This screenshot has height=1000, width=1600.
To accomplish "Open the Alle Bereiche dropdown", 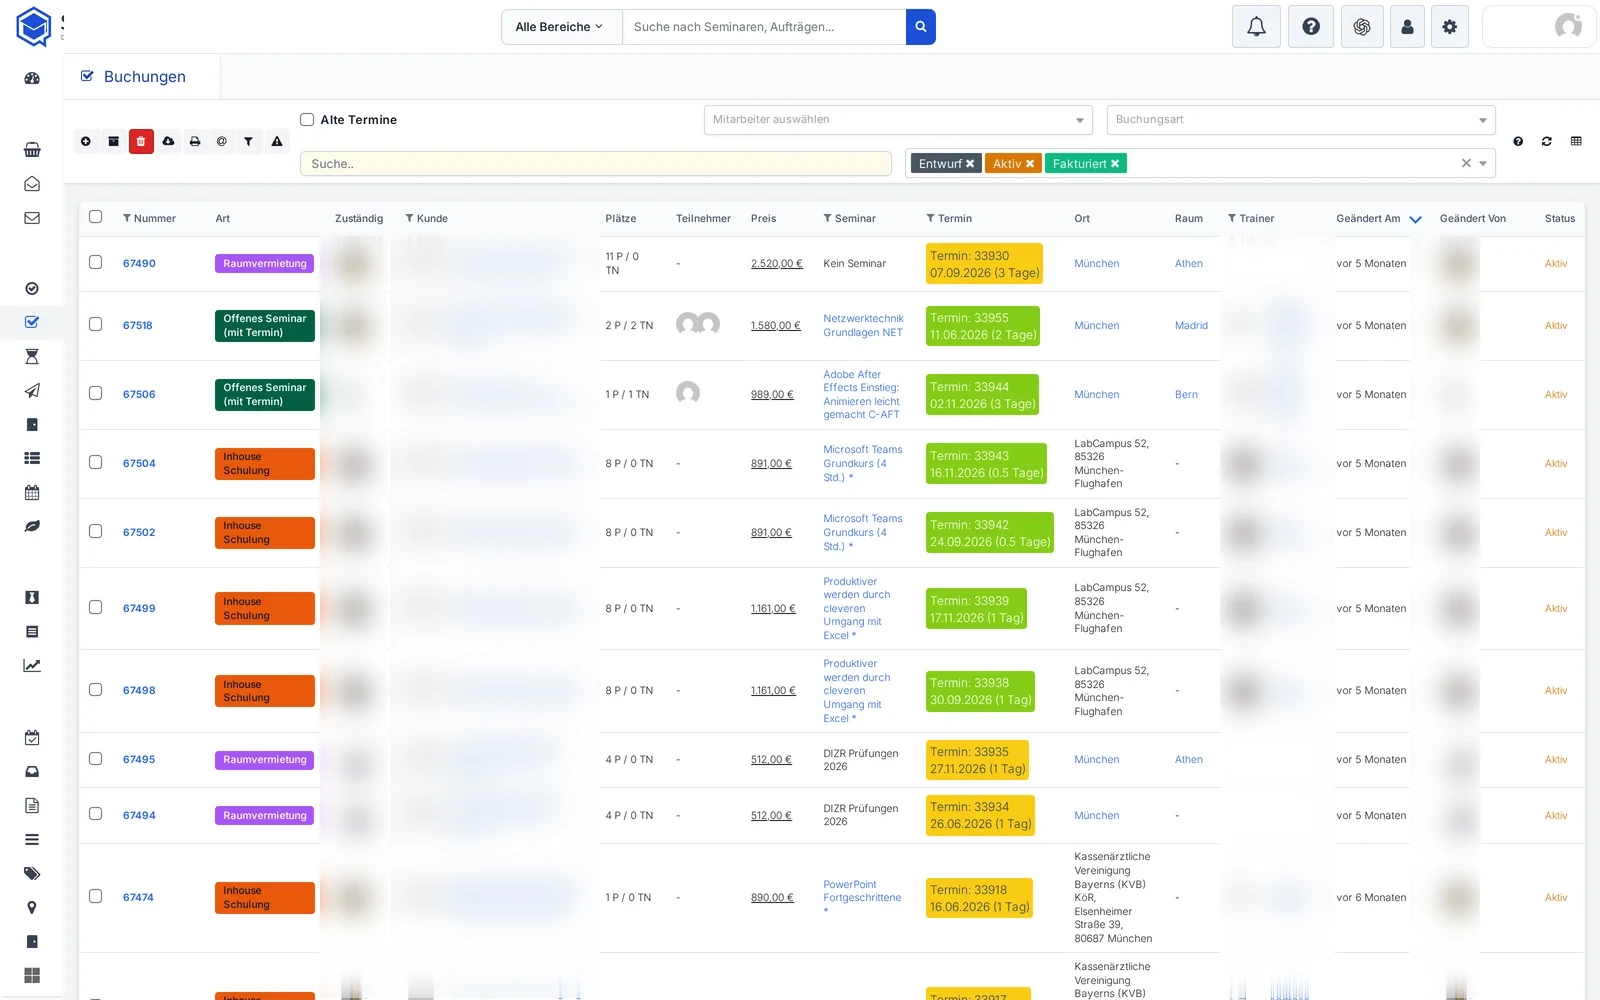I will (561, 27).
